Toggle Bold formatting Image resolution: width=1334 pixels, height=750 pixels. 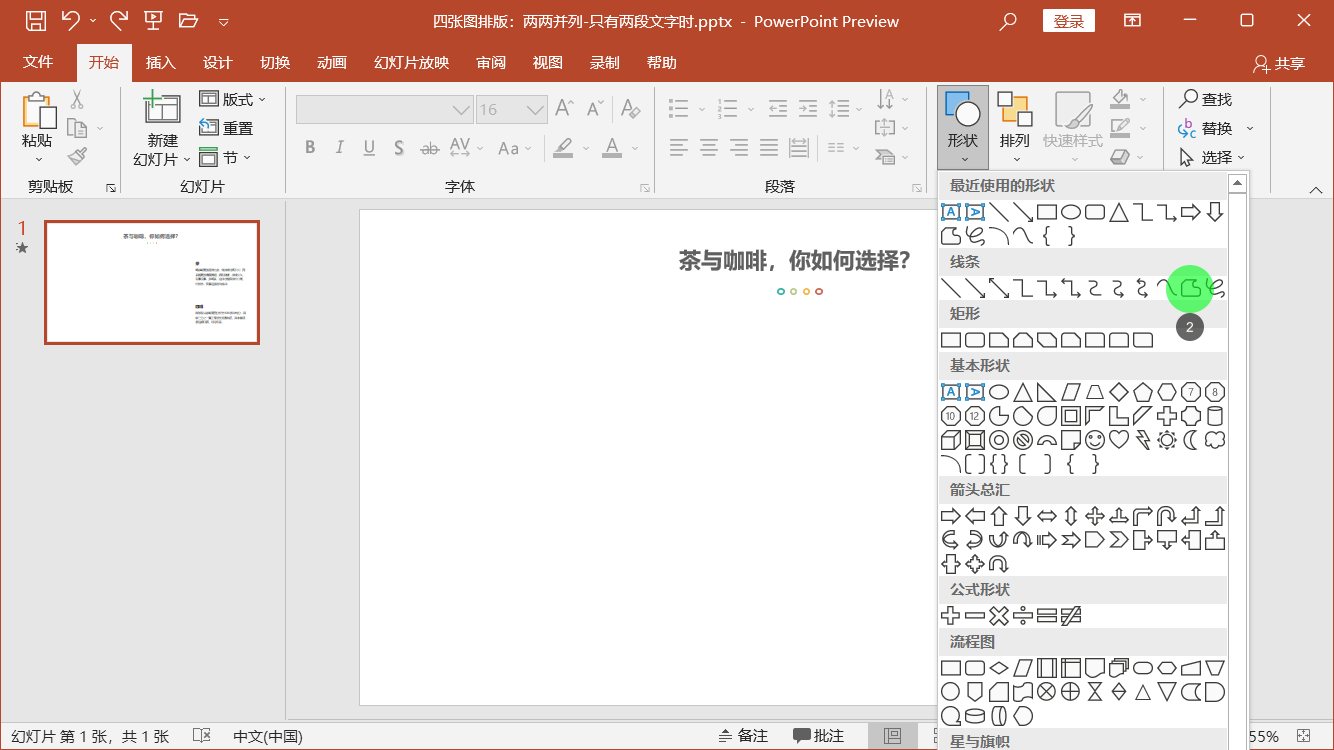pyautogui.click(x=310, y=148)
